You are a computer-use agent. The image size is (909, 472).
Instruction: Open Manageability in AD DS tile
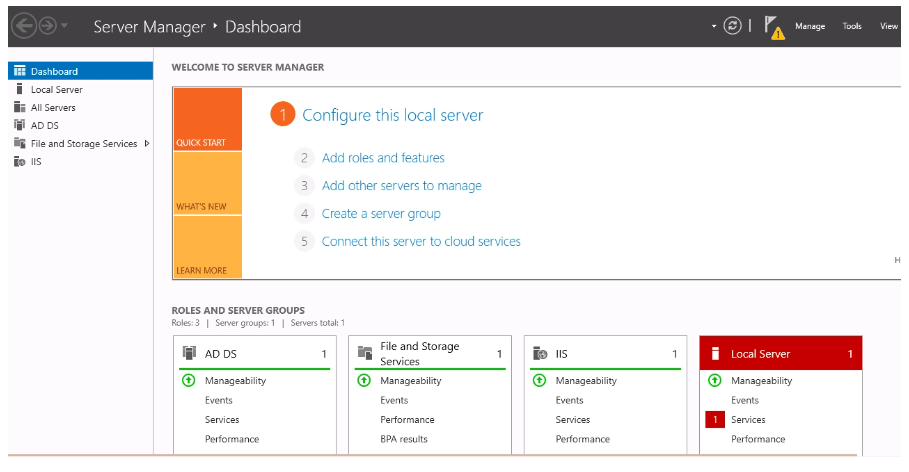[235, 380]
